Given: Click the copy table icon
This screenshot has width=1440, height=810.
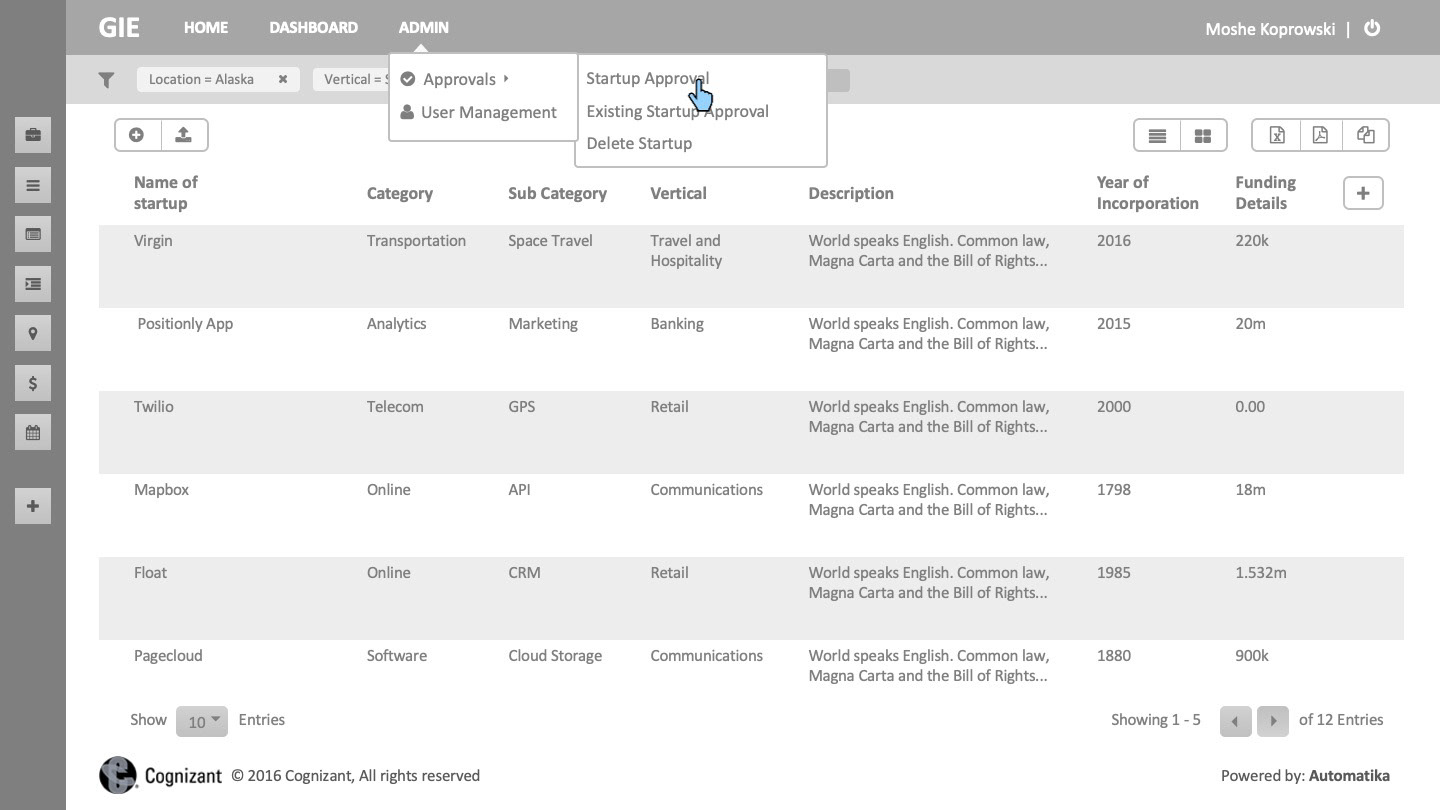Looking at the screenshot, I should coord(1365,135).
